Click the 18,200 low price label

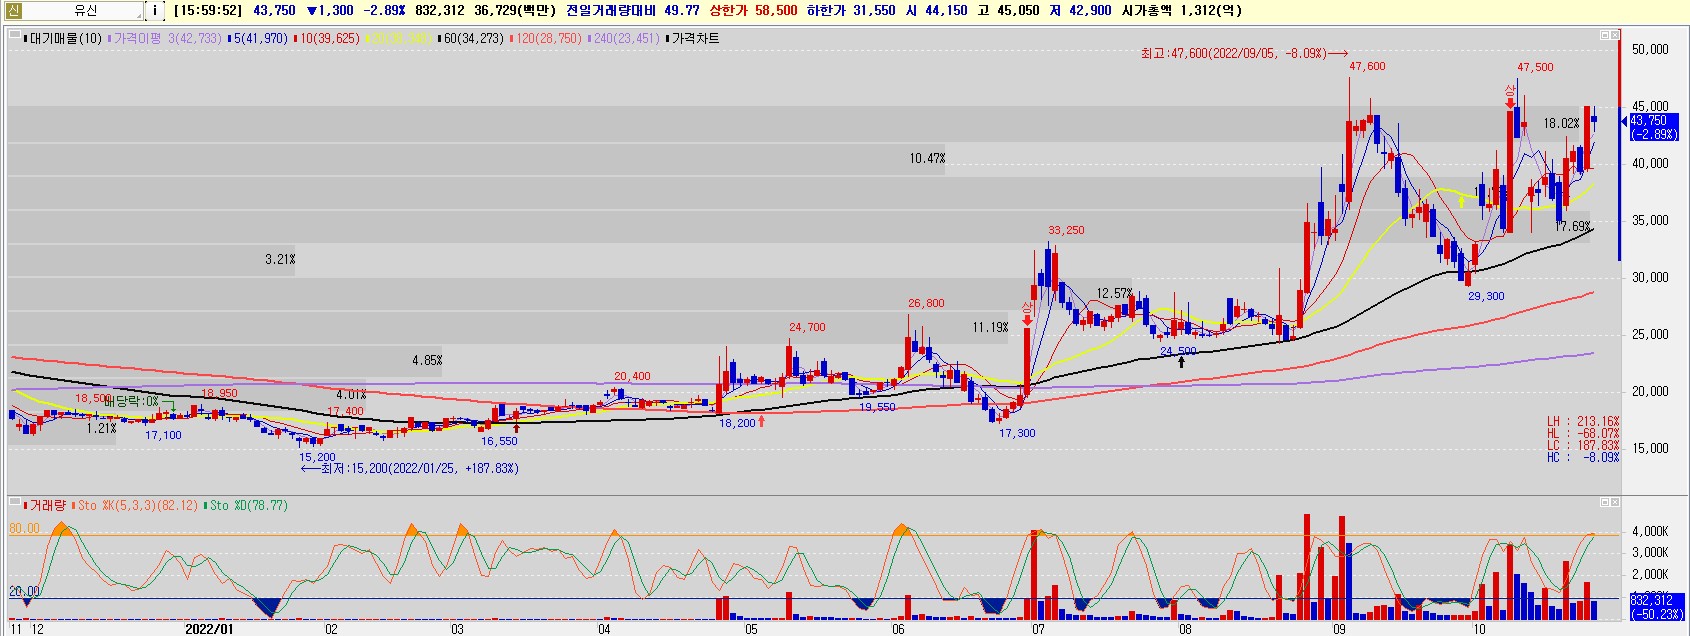tap(738, 423)
